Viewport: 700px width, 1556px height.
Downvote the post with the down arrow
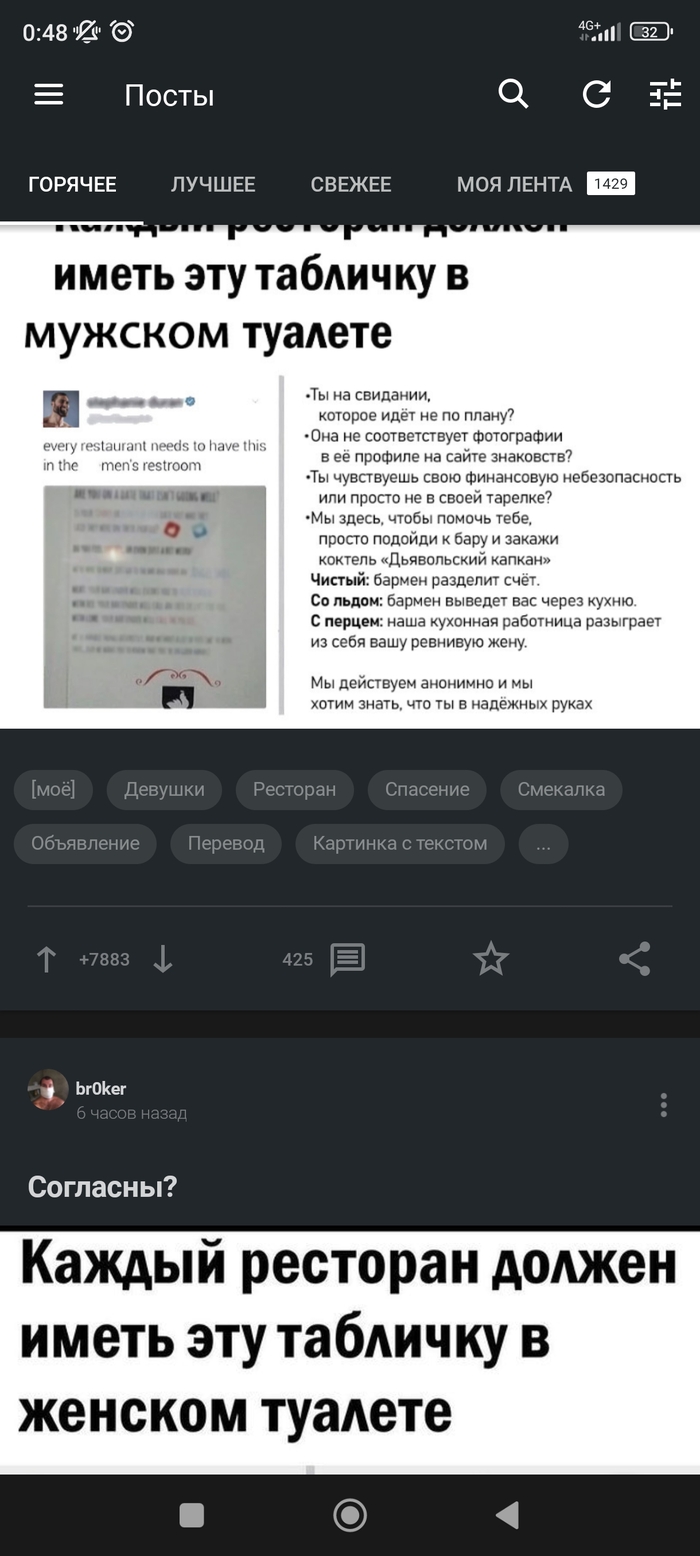point(163,959)
